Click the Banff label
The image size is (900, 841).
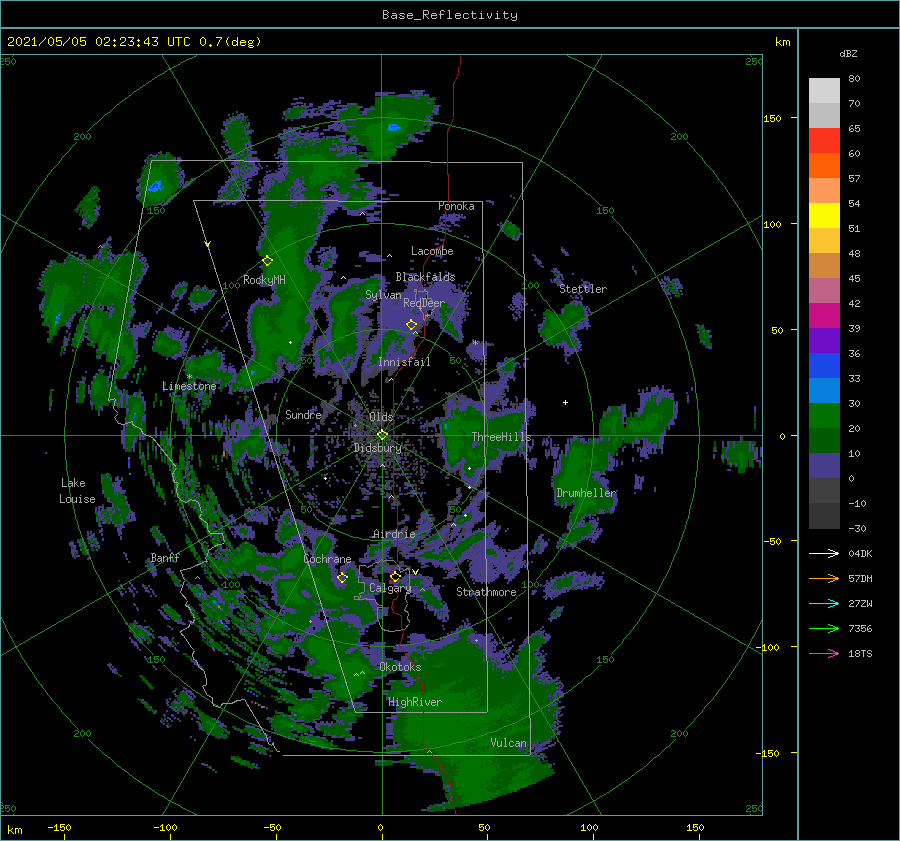click(165, 558)
